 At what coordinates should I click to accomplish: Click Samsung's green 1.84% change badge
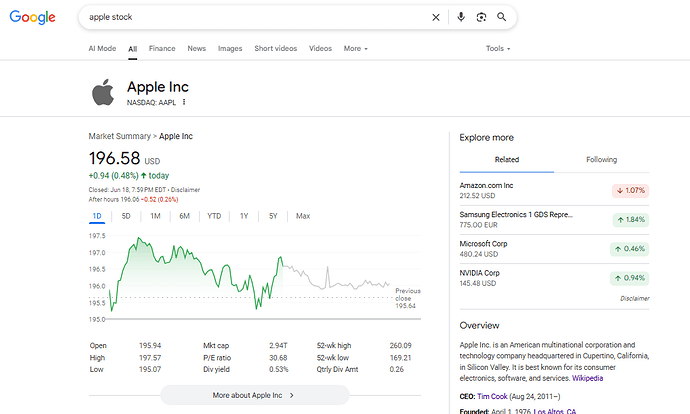tap(631, 220)
